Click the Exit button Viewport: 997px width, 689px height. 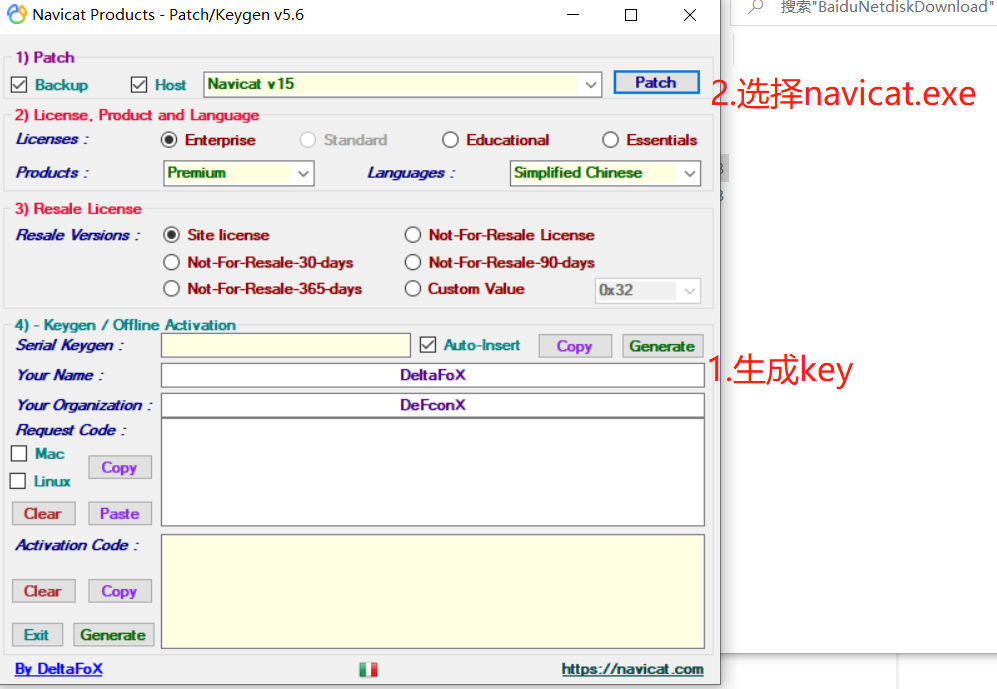(x=38, y=635)
